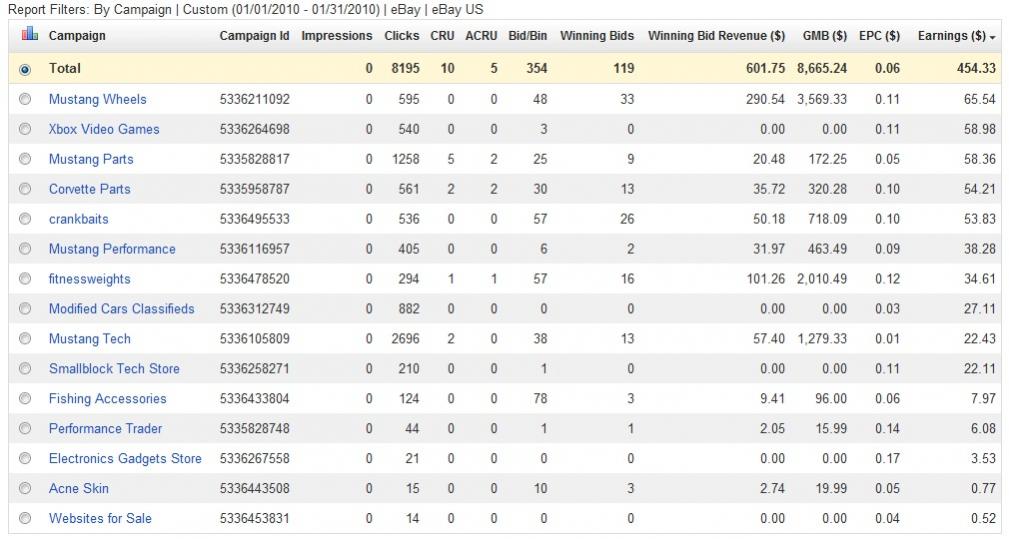The height and width of the screenshot is (539, 1009).
Task: Sort by Winning Bids column header
Action: tap(597, 36)
